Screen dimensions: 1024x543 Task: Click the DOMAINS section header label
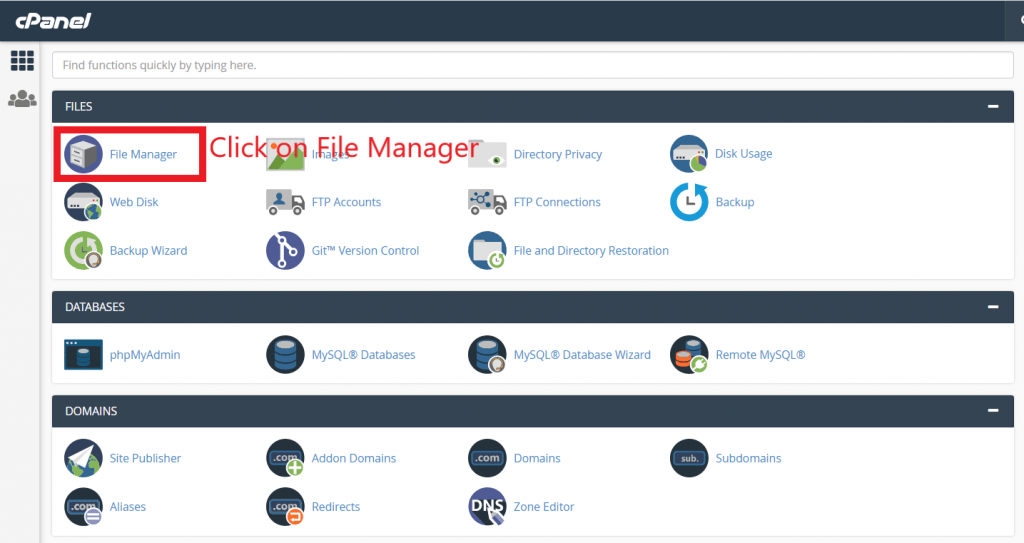point(91,411)
